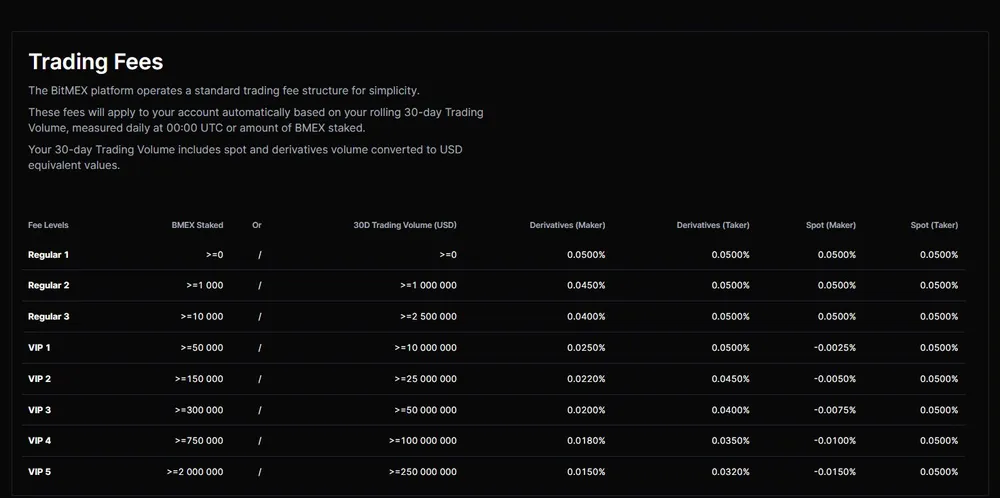Click the >=750 000 BMEX staked value

(199, 441)
